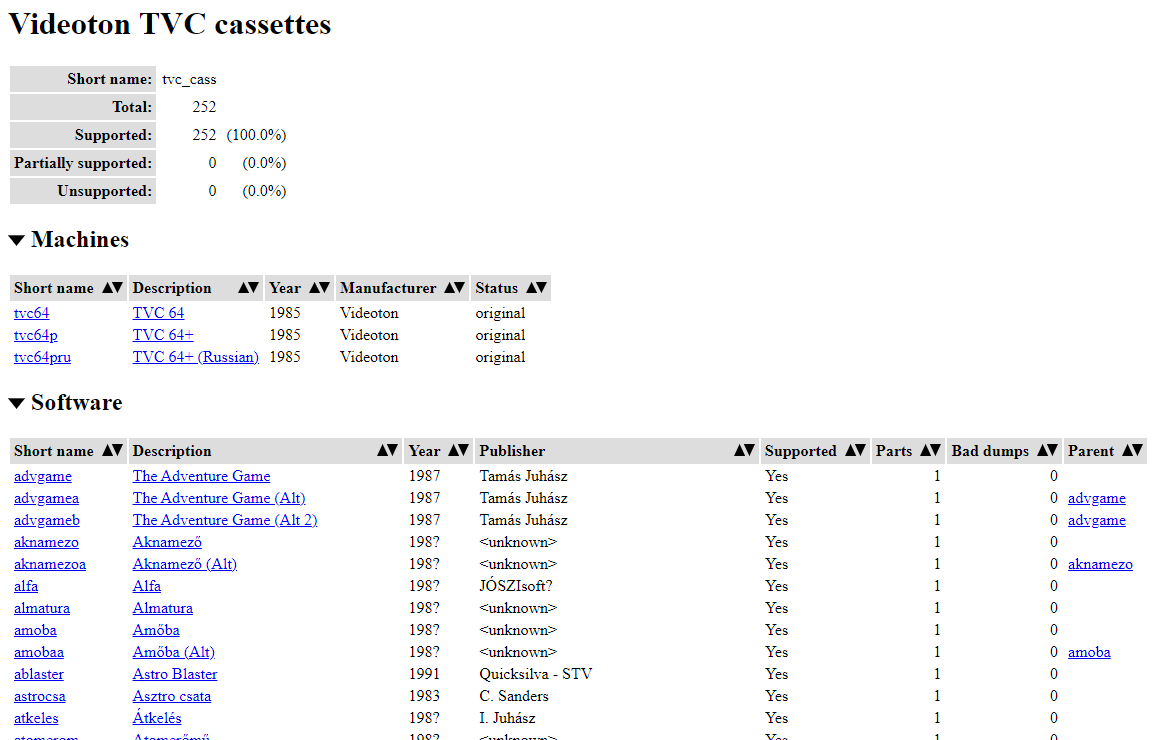Open the Alfa description link
The width and height of the screenshot is (1161, 740).
(147, 587)
